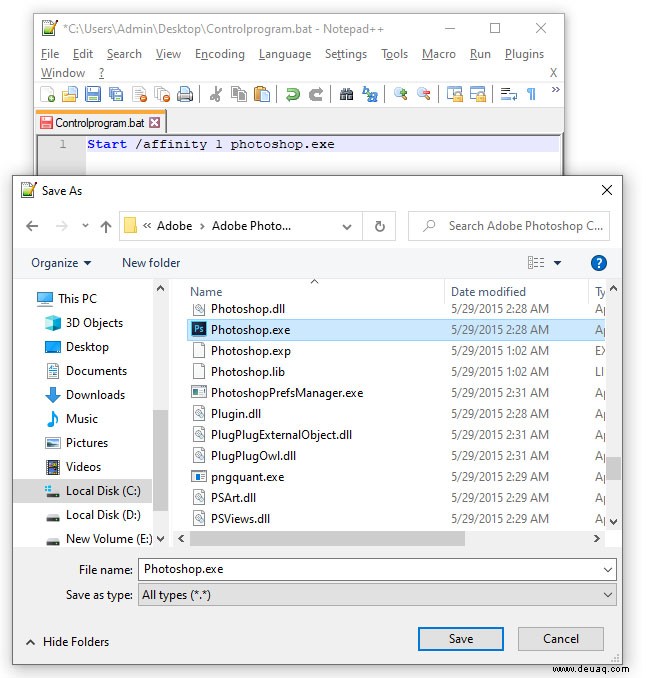Expand the address bar path dropdown
The height and width of the screenshot is (678, 646).
tap(347, 226)
